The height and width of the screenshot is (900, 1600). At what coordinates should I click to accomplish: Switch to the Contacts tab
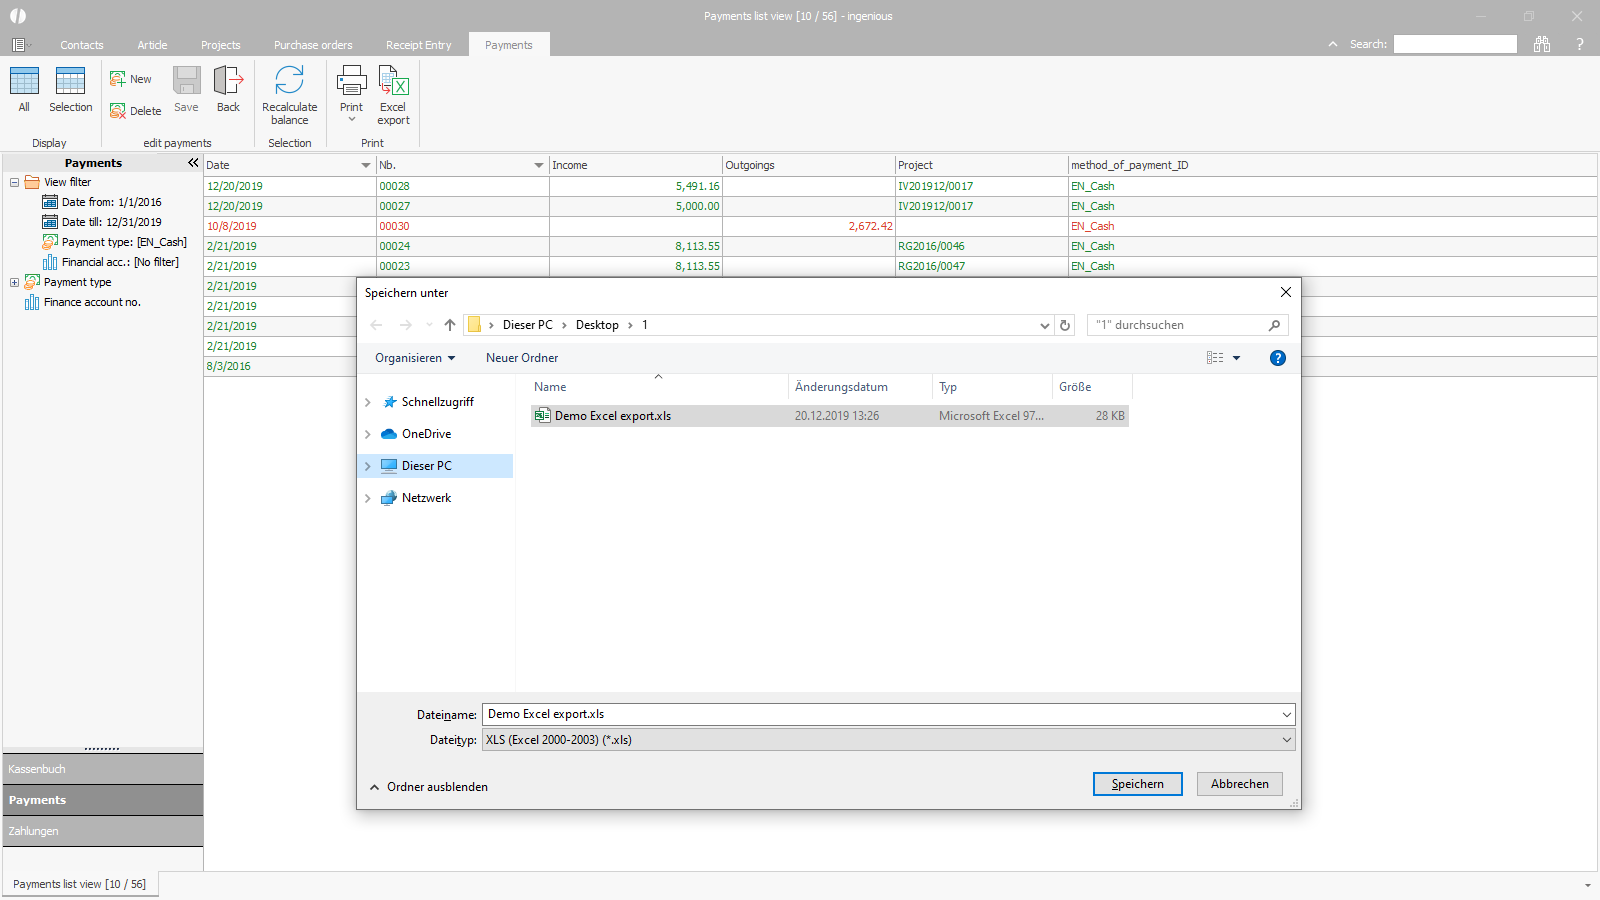tap(81, 45)
